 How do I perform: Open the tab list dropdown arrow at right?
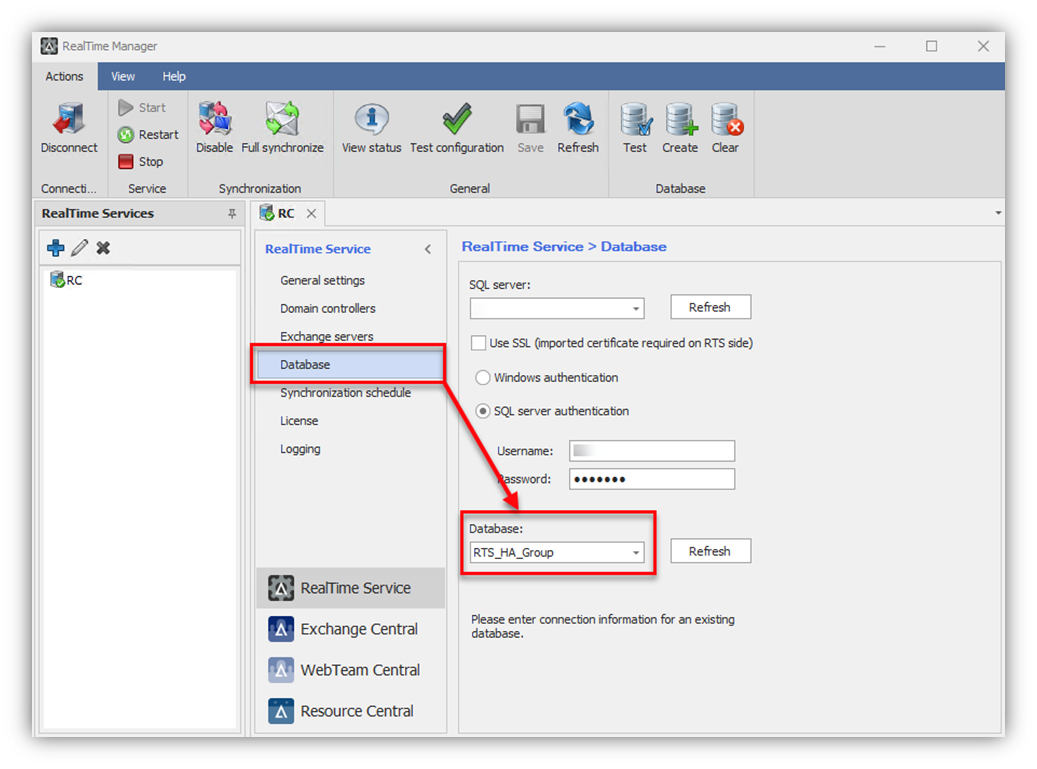(x=998, y=213)
